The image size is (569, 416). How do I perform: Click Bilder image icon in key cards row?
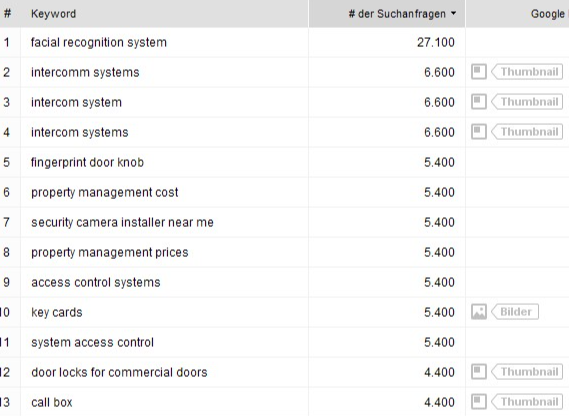(479, 312)
